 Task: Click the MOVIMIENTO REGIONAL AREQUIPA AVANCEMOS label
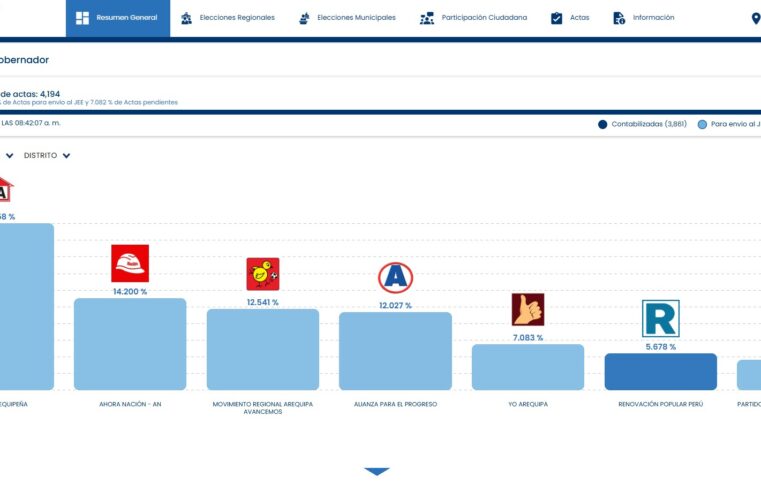pos(263,408)
